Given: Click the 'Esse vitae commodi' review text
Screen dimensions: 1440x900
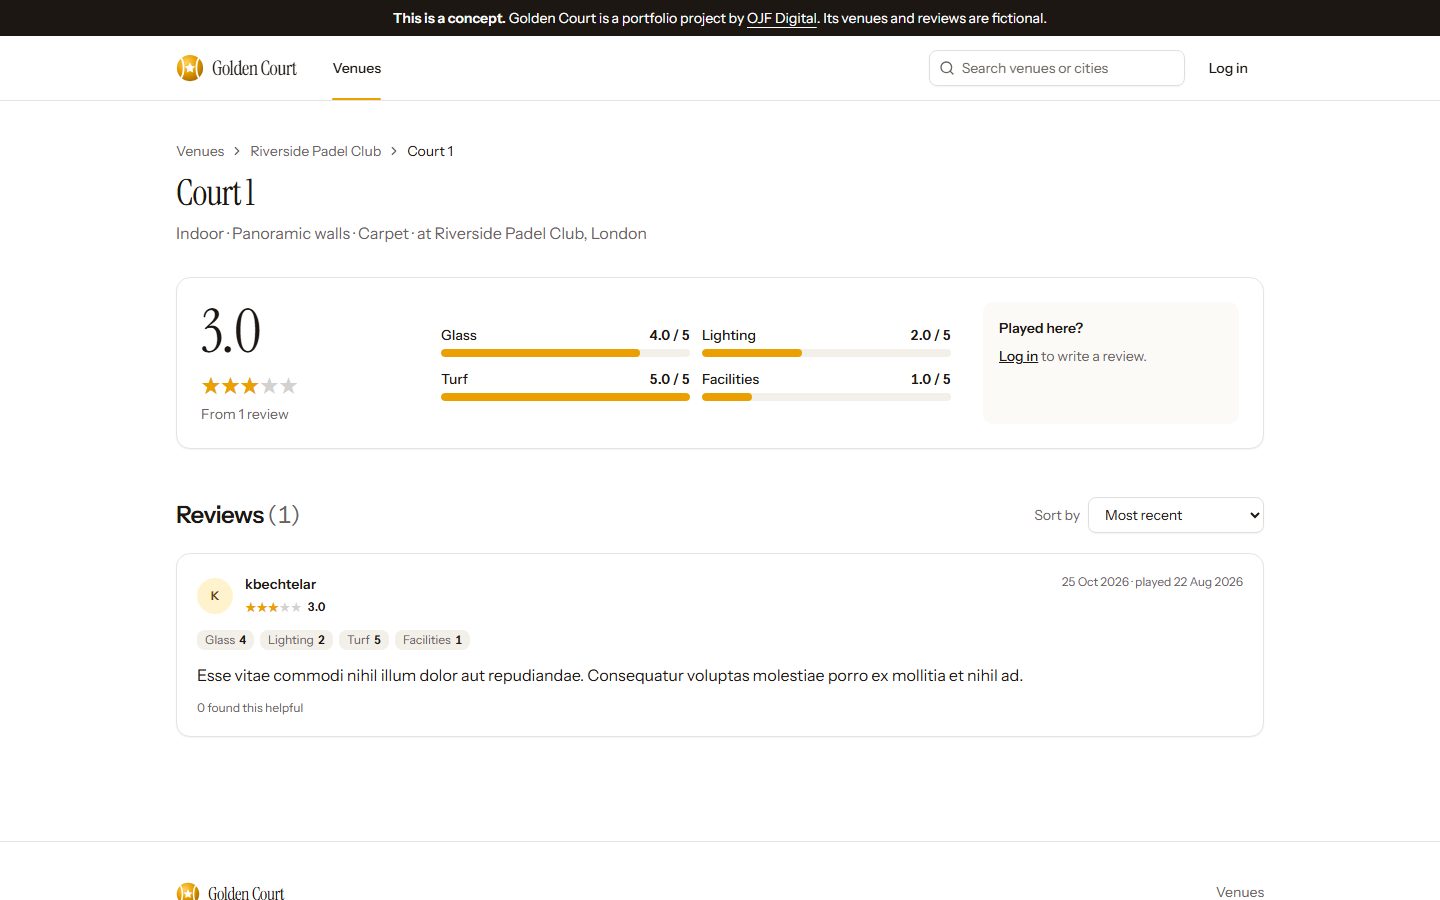Looking at the screenshot, I should coord(610,676).
